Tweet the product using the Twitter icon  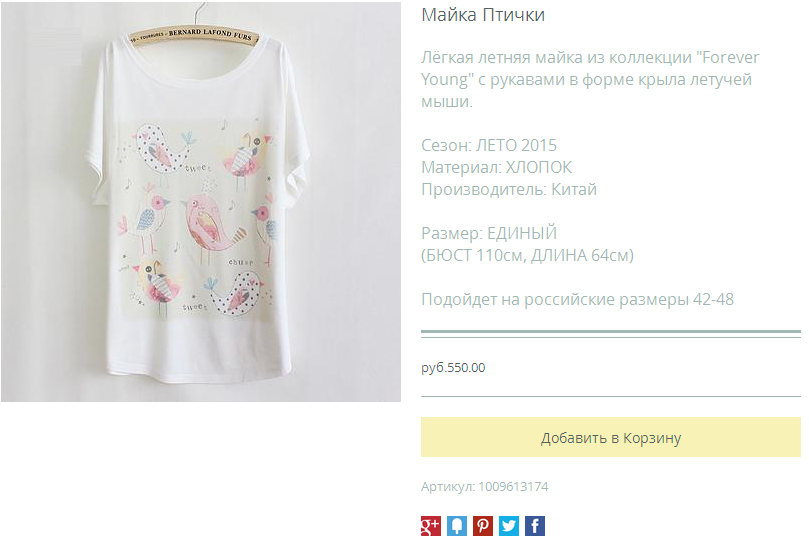tap(509, 525)
